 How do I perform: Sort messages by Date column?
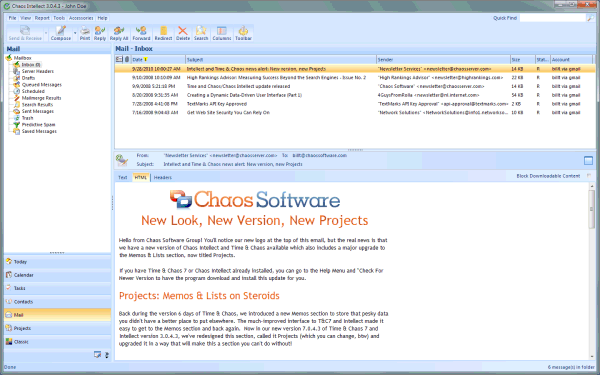(158, 60)
